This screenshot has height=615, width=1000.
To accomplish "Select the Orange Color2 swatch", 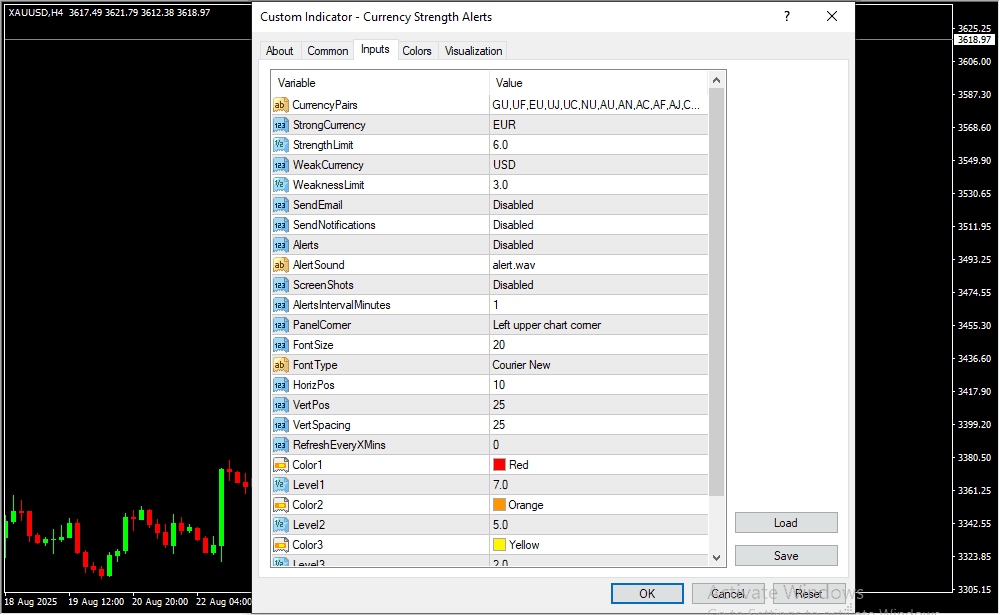I will (x=500, y=505).
